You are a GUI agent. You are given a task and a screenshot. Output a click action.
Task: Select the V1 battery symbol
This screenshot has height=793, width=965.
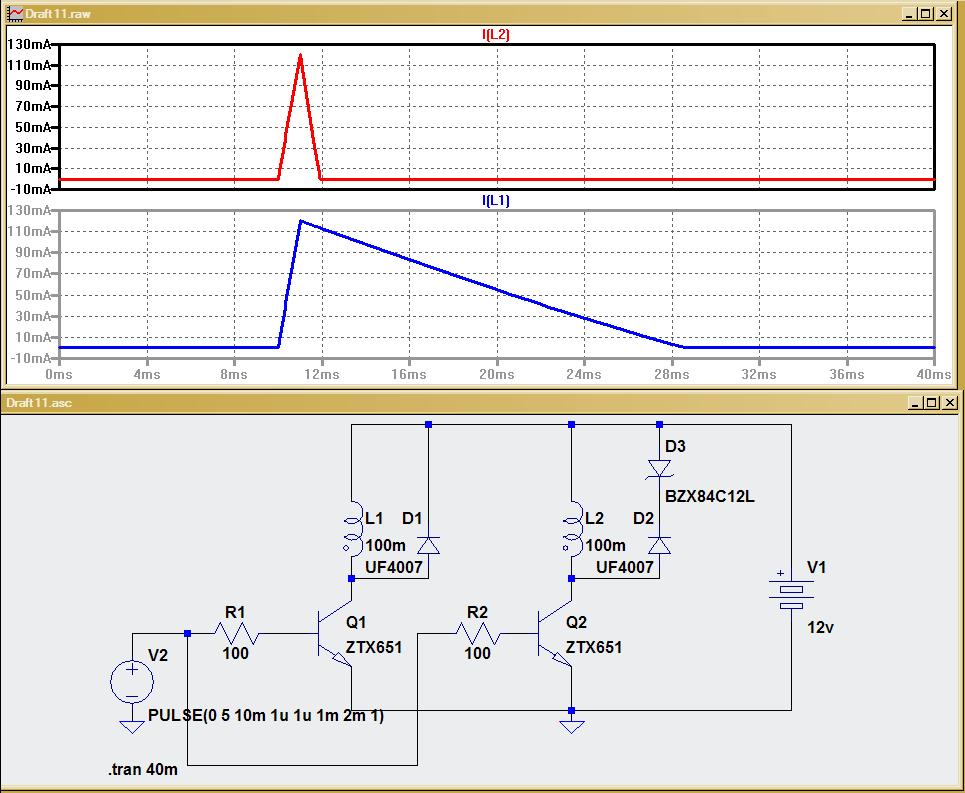click(x=791, y=592)
